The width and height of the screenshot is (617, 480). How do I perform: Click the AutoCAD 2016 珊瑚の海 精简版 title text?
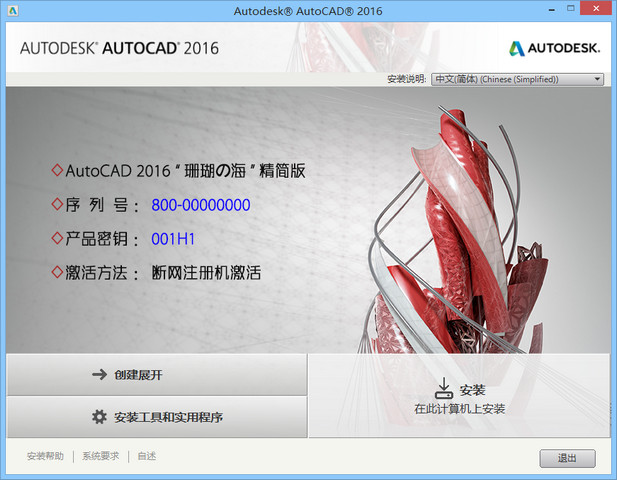point(185,171)
